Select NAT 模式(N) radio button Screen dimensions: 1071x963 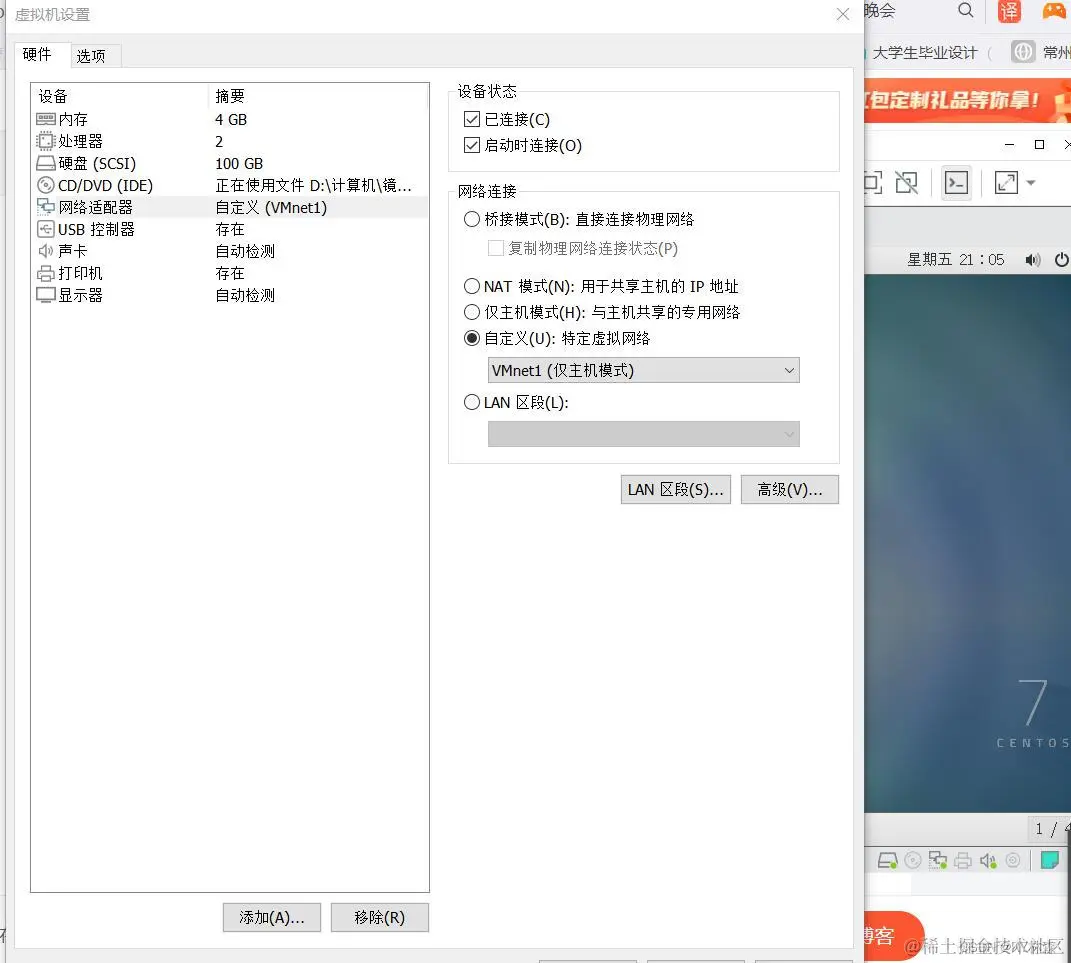[x=471, y=286]
